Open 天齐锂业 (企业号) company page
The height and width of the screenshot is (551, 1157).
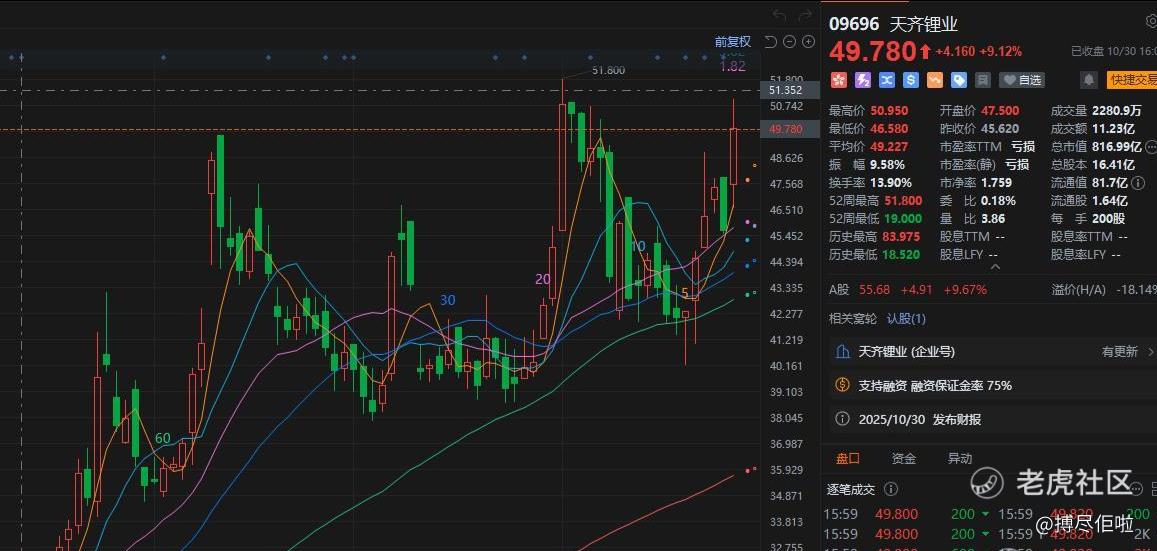coord(907,352)
